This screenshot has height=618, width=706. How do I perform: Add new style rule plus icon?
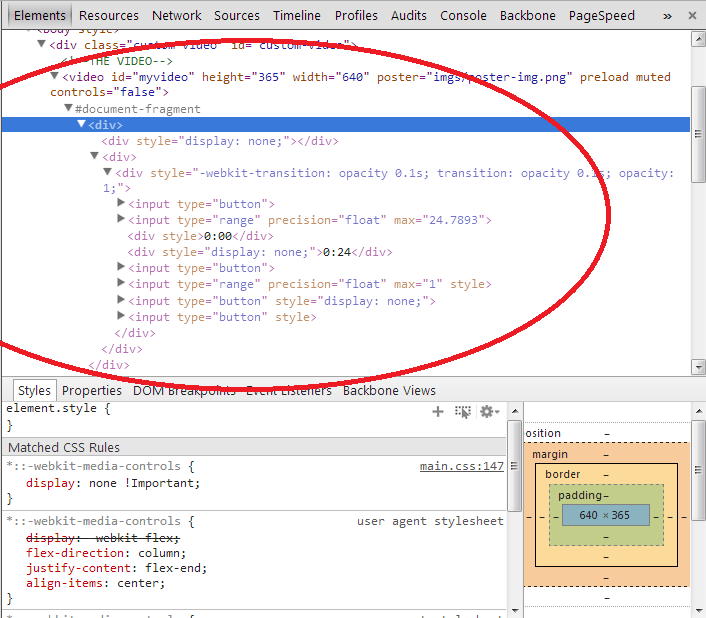(x=438, y=411)
